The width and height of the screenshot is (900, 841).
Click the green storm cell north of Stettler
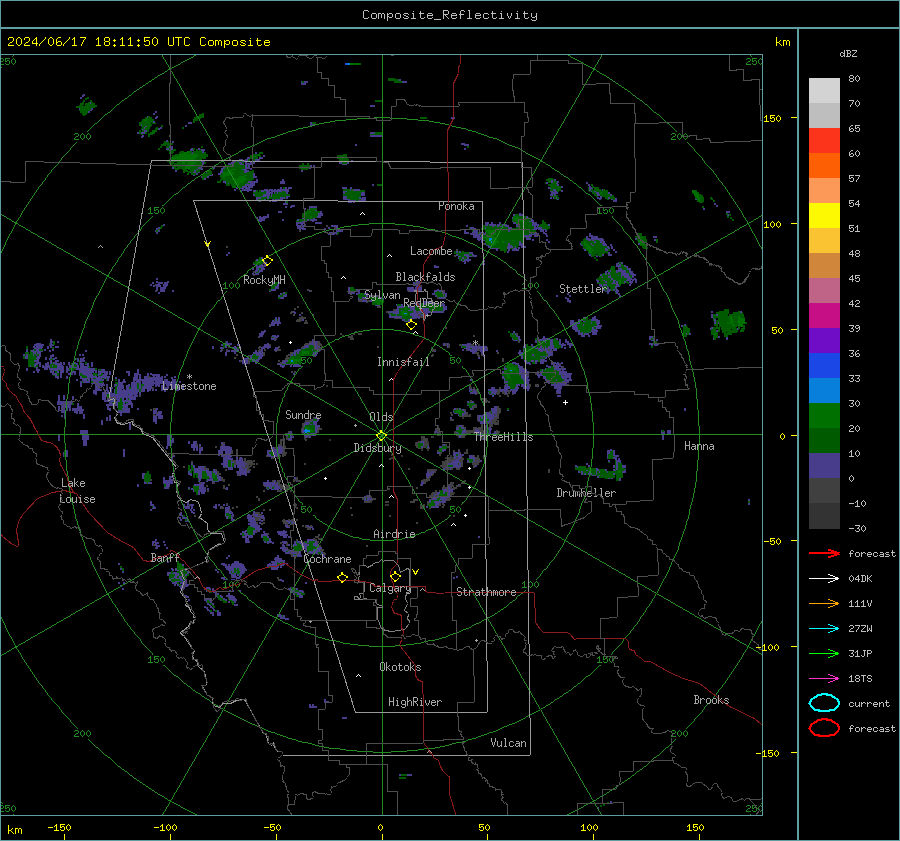click(x=596, y=246)
